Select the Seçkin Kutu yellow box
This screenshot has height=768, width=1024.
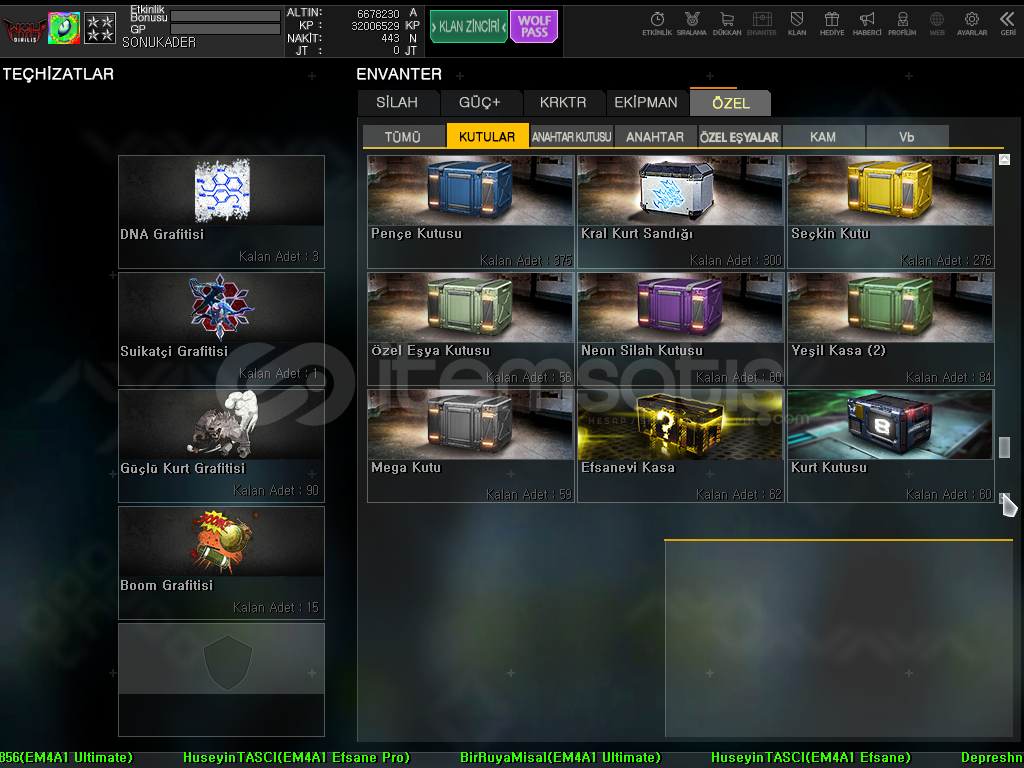click(x=891, y=212)
